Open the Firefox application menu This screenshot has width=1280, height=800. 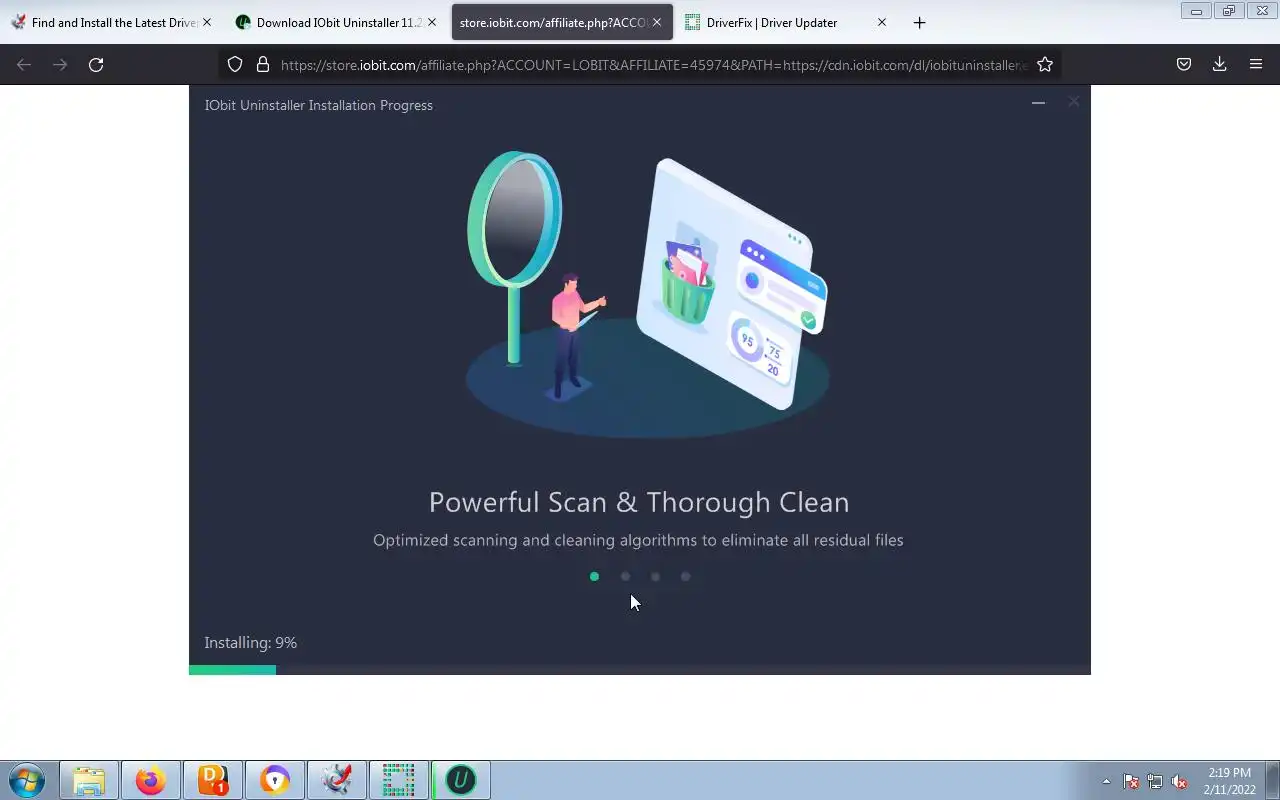[x=1256, y=65]
